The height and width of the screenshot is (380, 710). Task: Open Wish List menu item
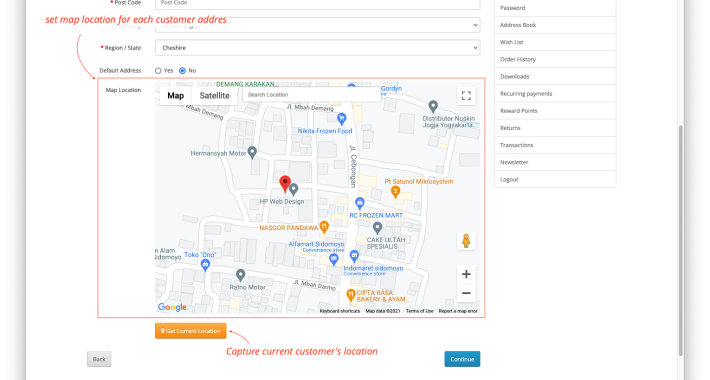tap(555, 42)
